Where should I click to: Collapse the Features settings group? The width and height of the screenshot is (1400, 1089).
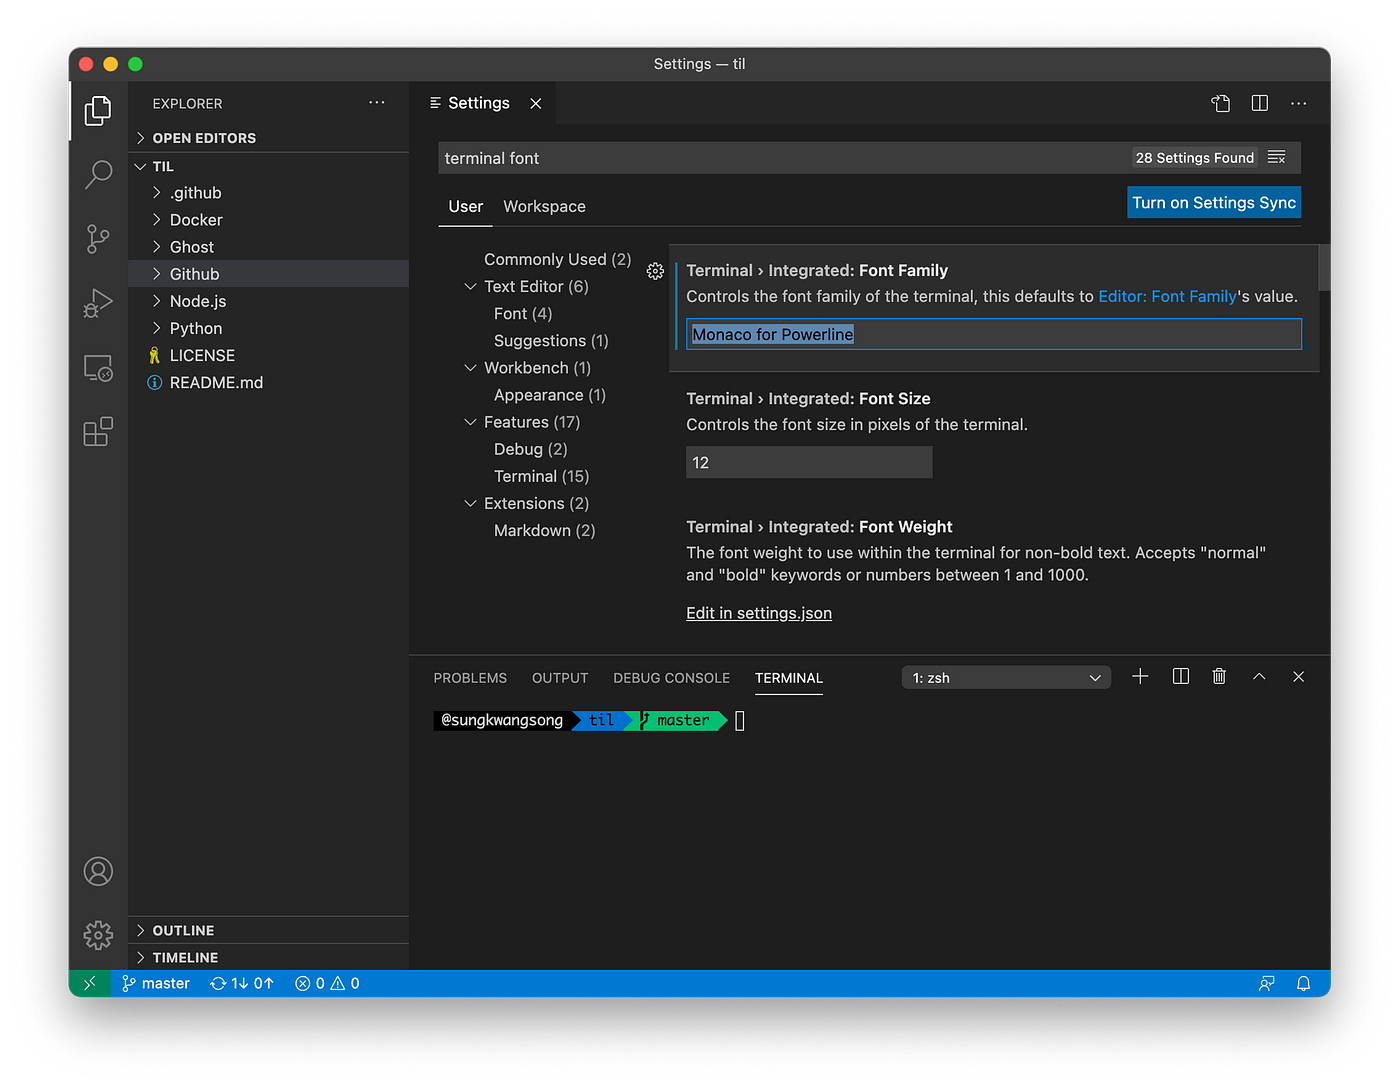tap(470, 422)
